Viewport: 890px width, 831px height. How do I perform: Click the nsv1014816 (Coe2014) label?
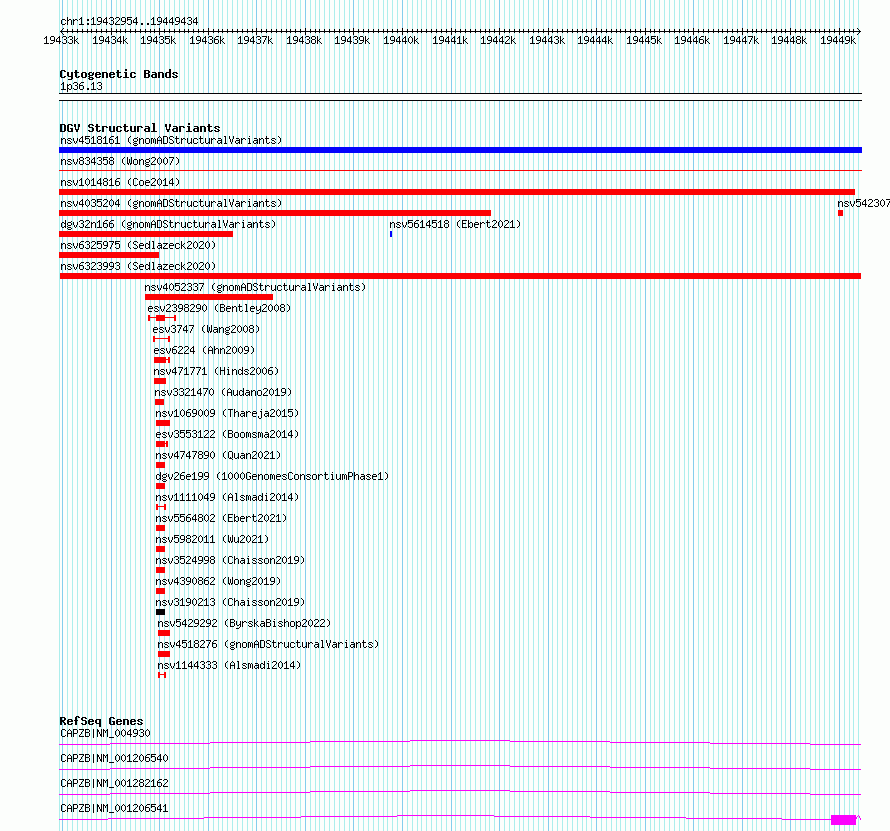[120, 182]
